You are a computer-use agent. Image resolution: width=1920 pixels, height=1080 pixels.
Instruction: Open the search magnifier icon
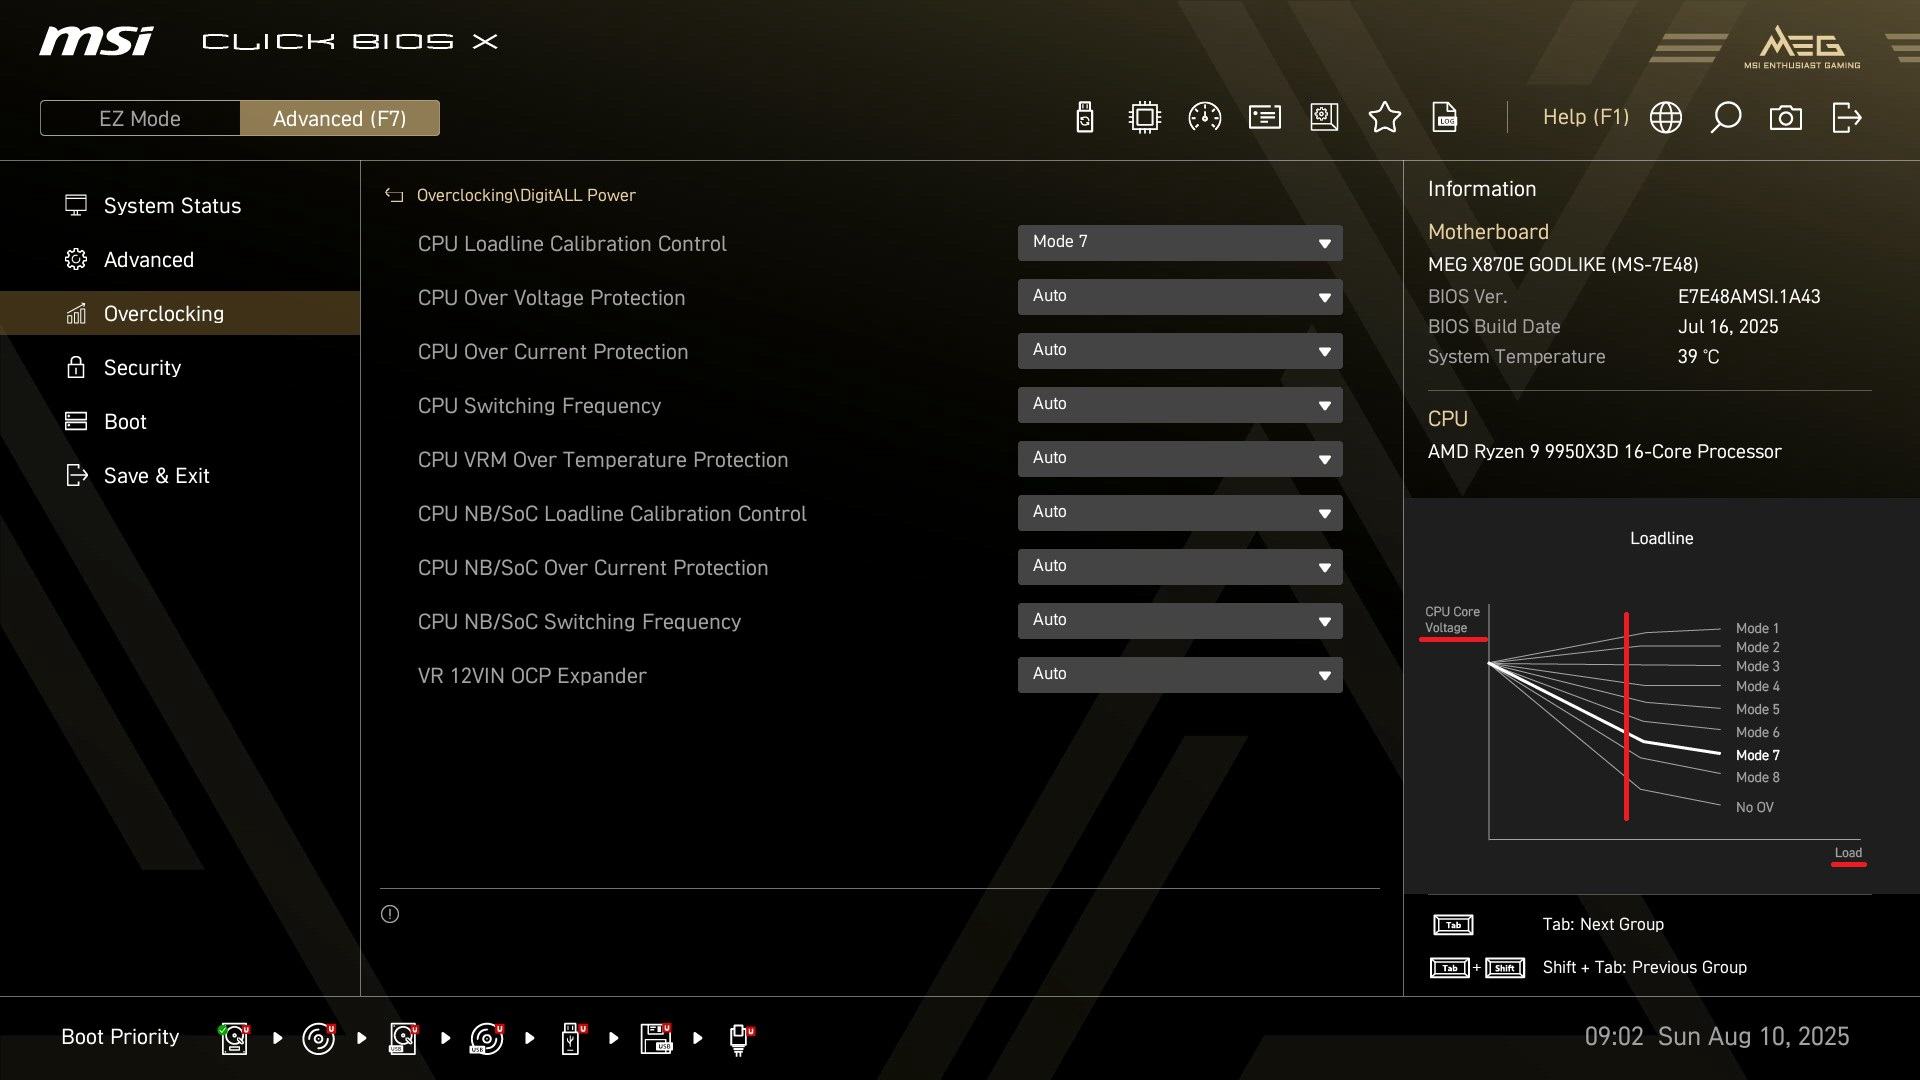pos(1725,118)
